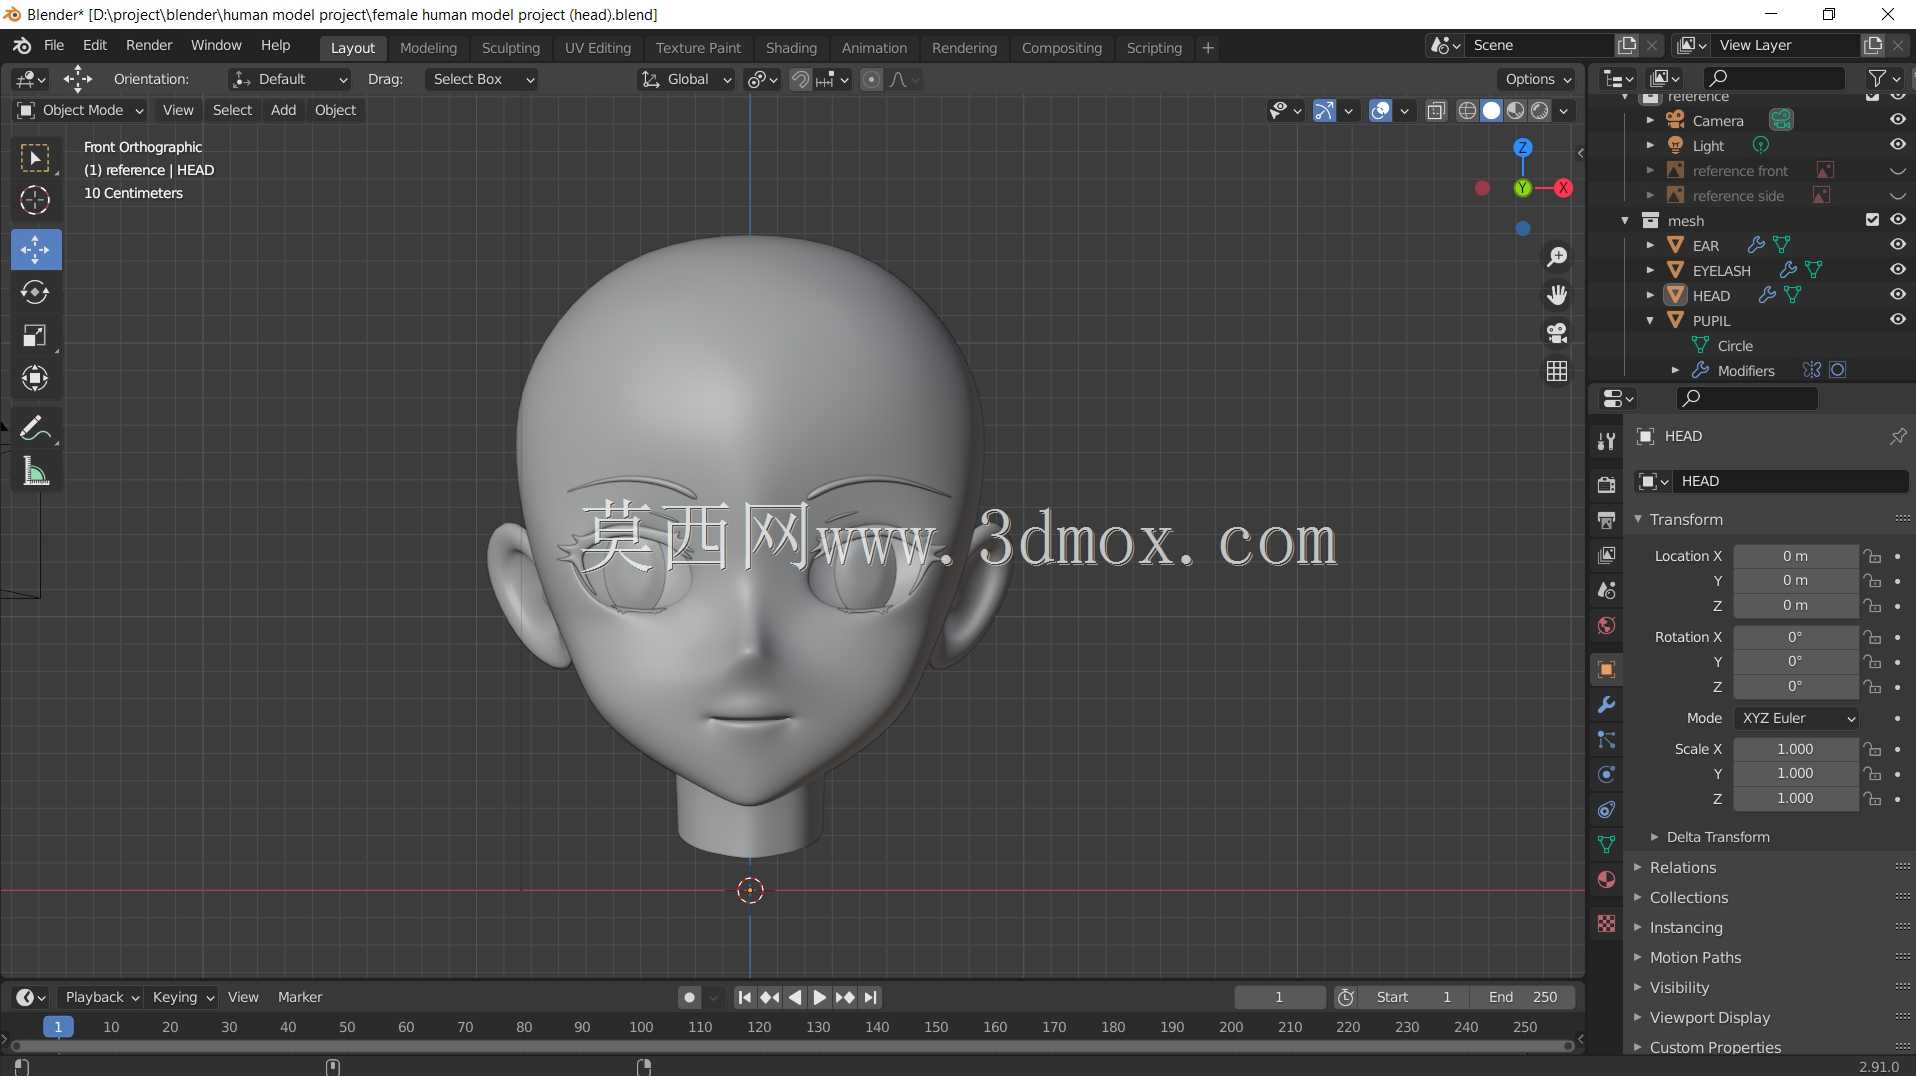
Task: Switch perspective/orthographic grid icon
Action: pos(1557,371)
